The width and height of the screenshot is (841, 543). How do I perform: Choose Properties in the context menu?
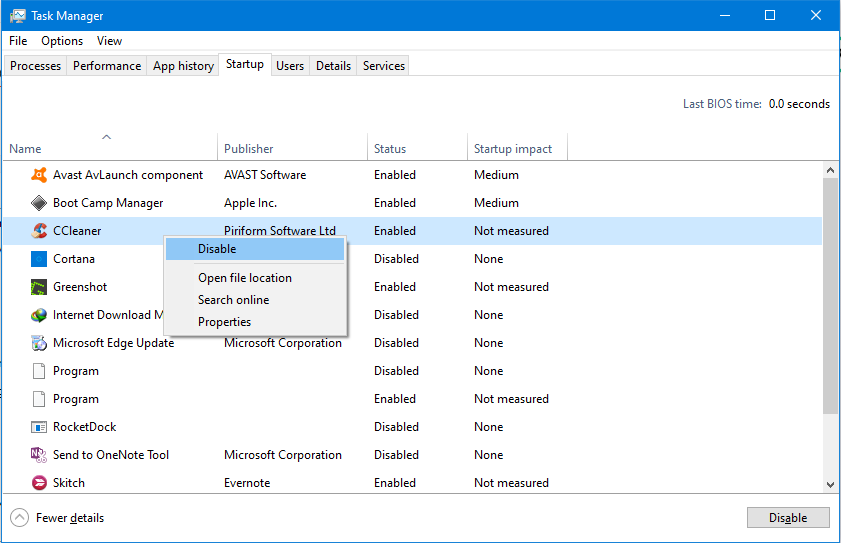[x=255, y=322]
